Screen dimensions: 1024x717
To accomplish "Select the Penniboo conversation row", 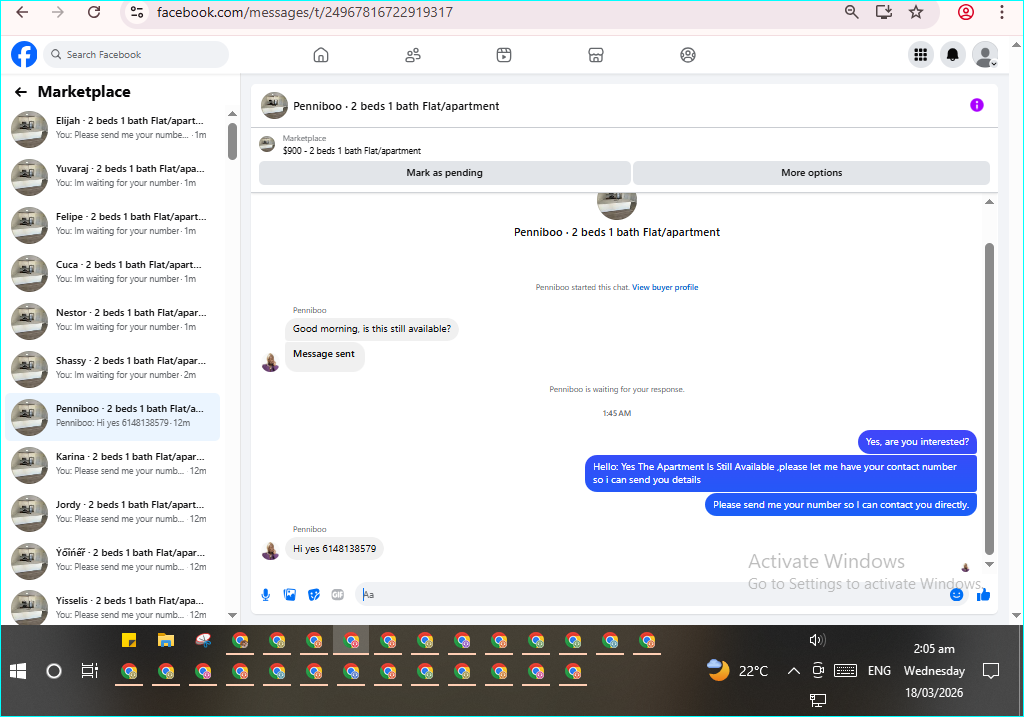I will [112, 417].
